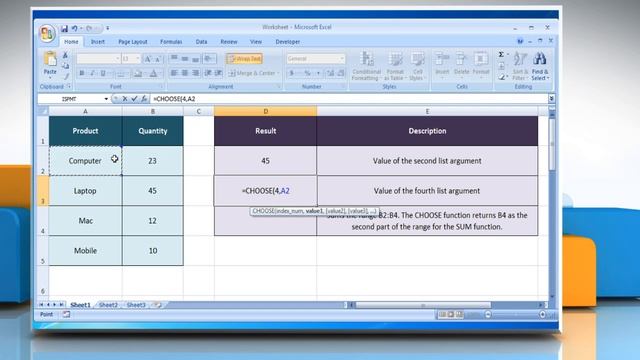
Task: Click the Decrease Indent icon
Action: tap(208, 73)
